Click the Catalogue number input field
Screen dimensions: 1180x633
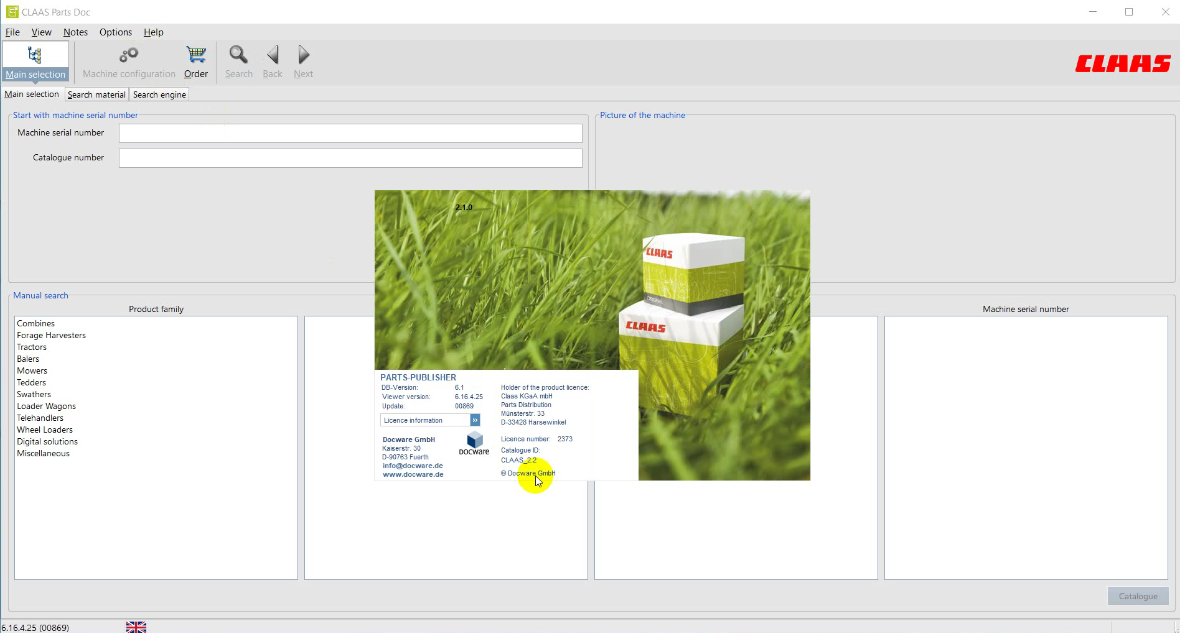(x=351, y=158)
